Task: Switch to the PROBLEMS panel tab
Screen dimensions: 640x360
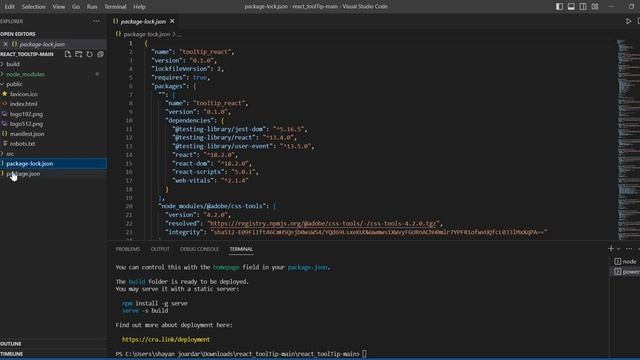Action: [x=128, y=249]
